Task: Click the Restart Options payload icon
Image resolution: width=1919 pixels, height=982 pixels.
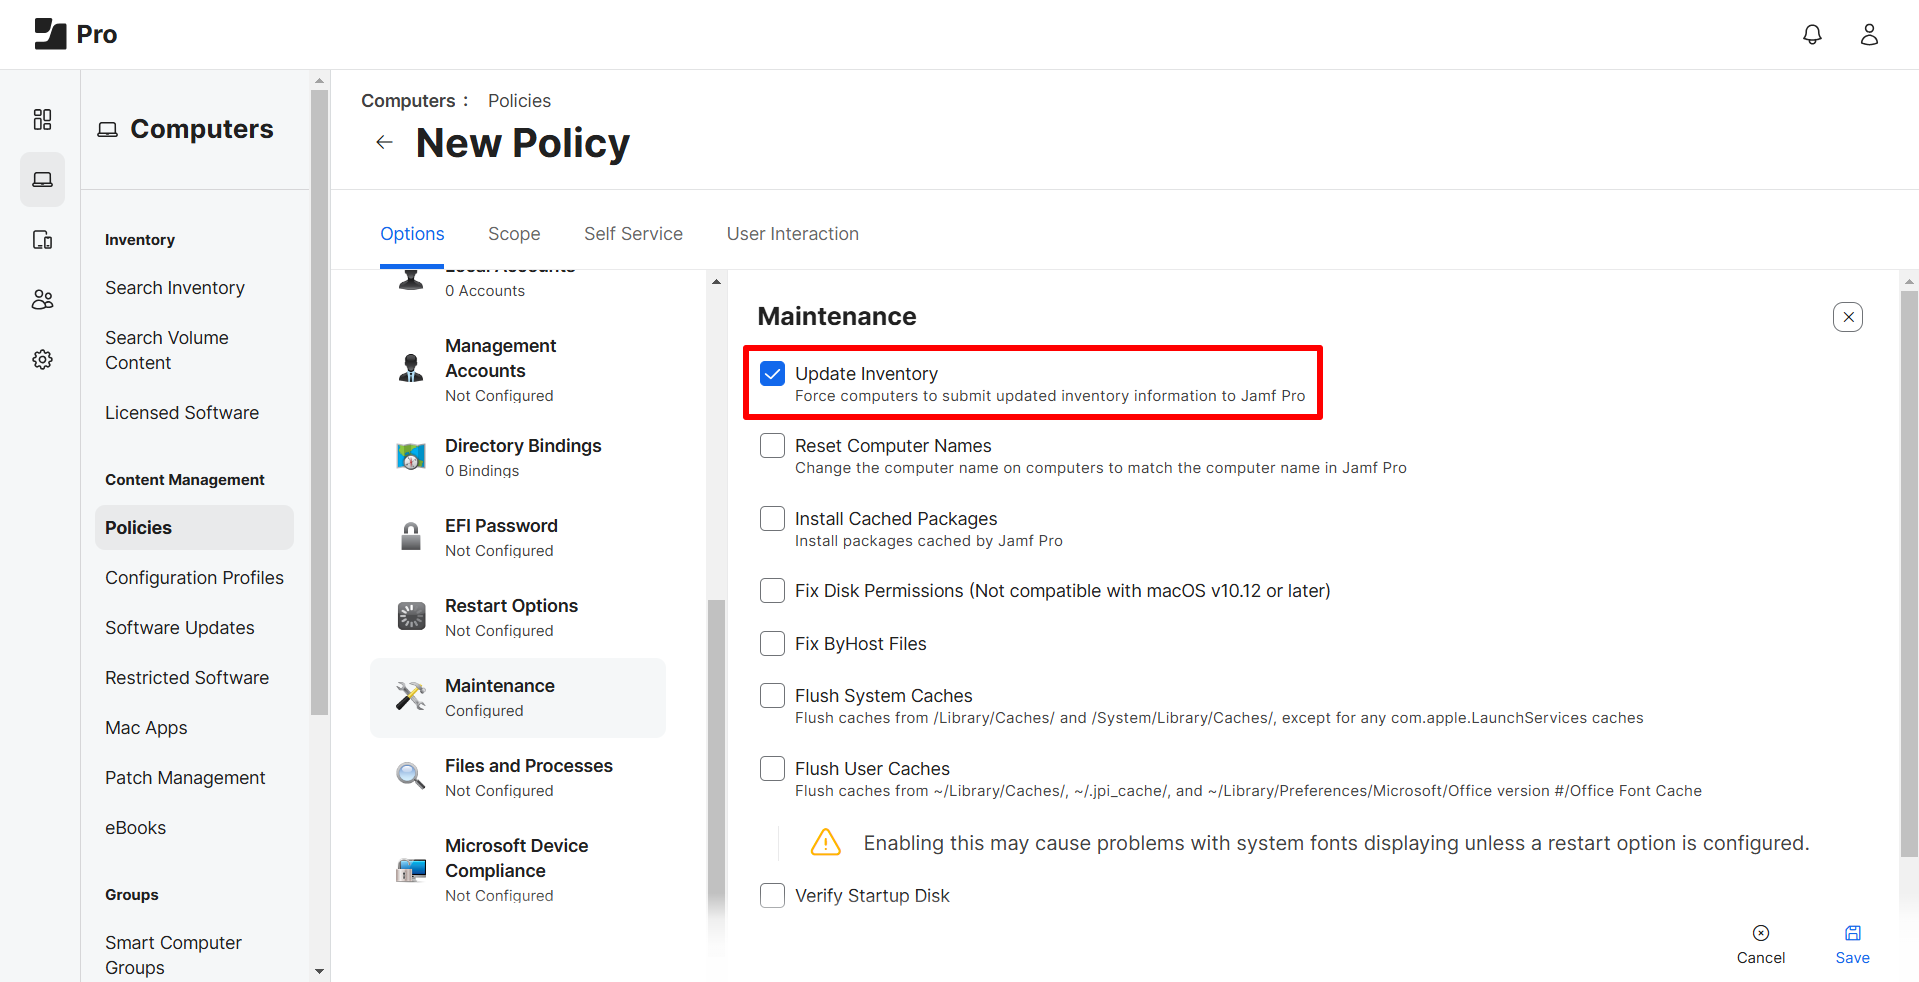Action: coord(411,617)
